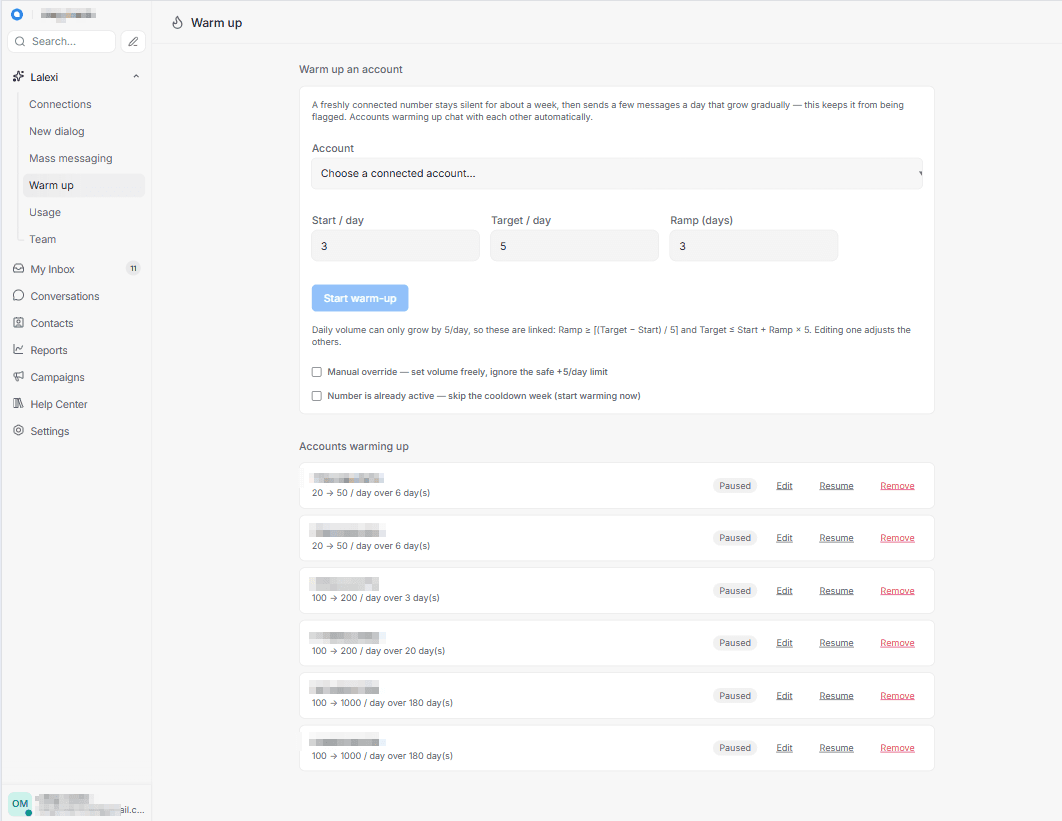Click the My Inbox unread count badge
1062x821 pixels.
tap(133, 269)
